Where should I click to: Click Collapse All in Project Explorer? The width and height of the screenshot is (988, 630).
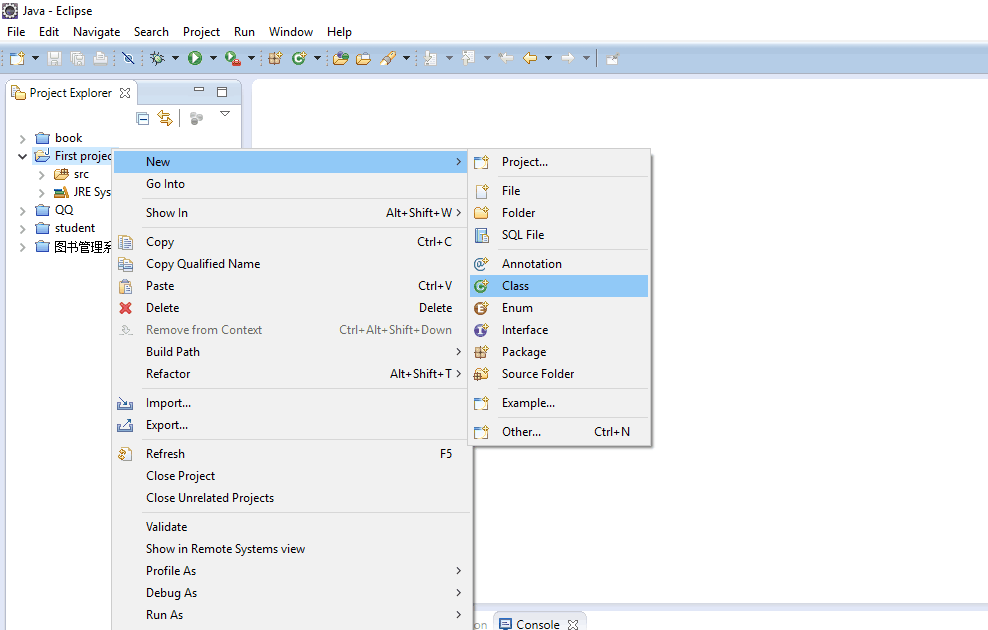point(143,118)
